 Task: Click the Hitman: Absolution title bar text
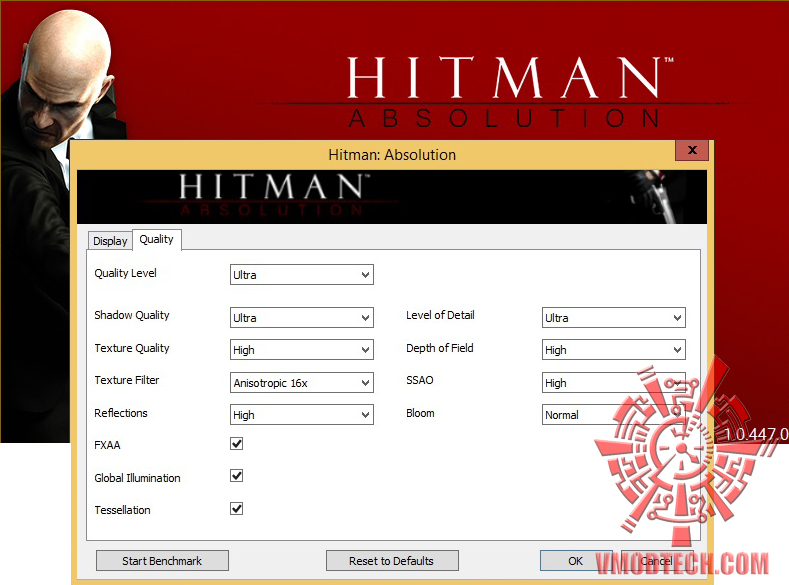[x=392, y=155]
